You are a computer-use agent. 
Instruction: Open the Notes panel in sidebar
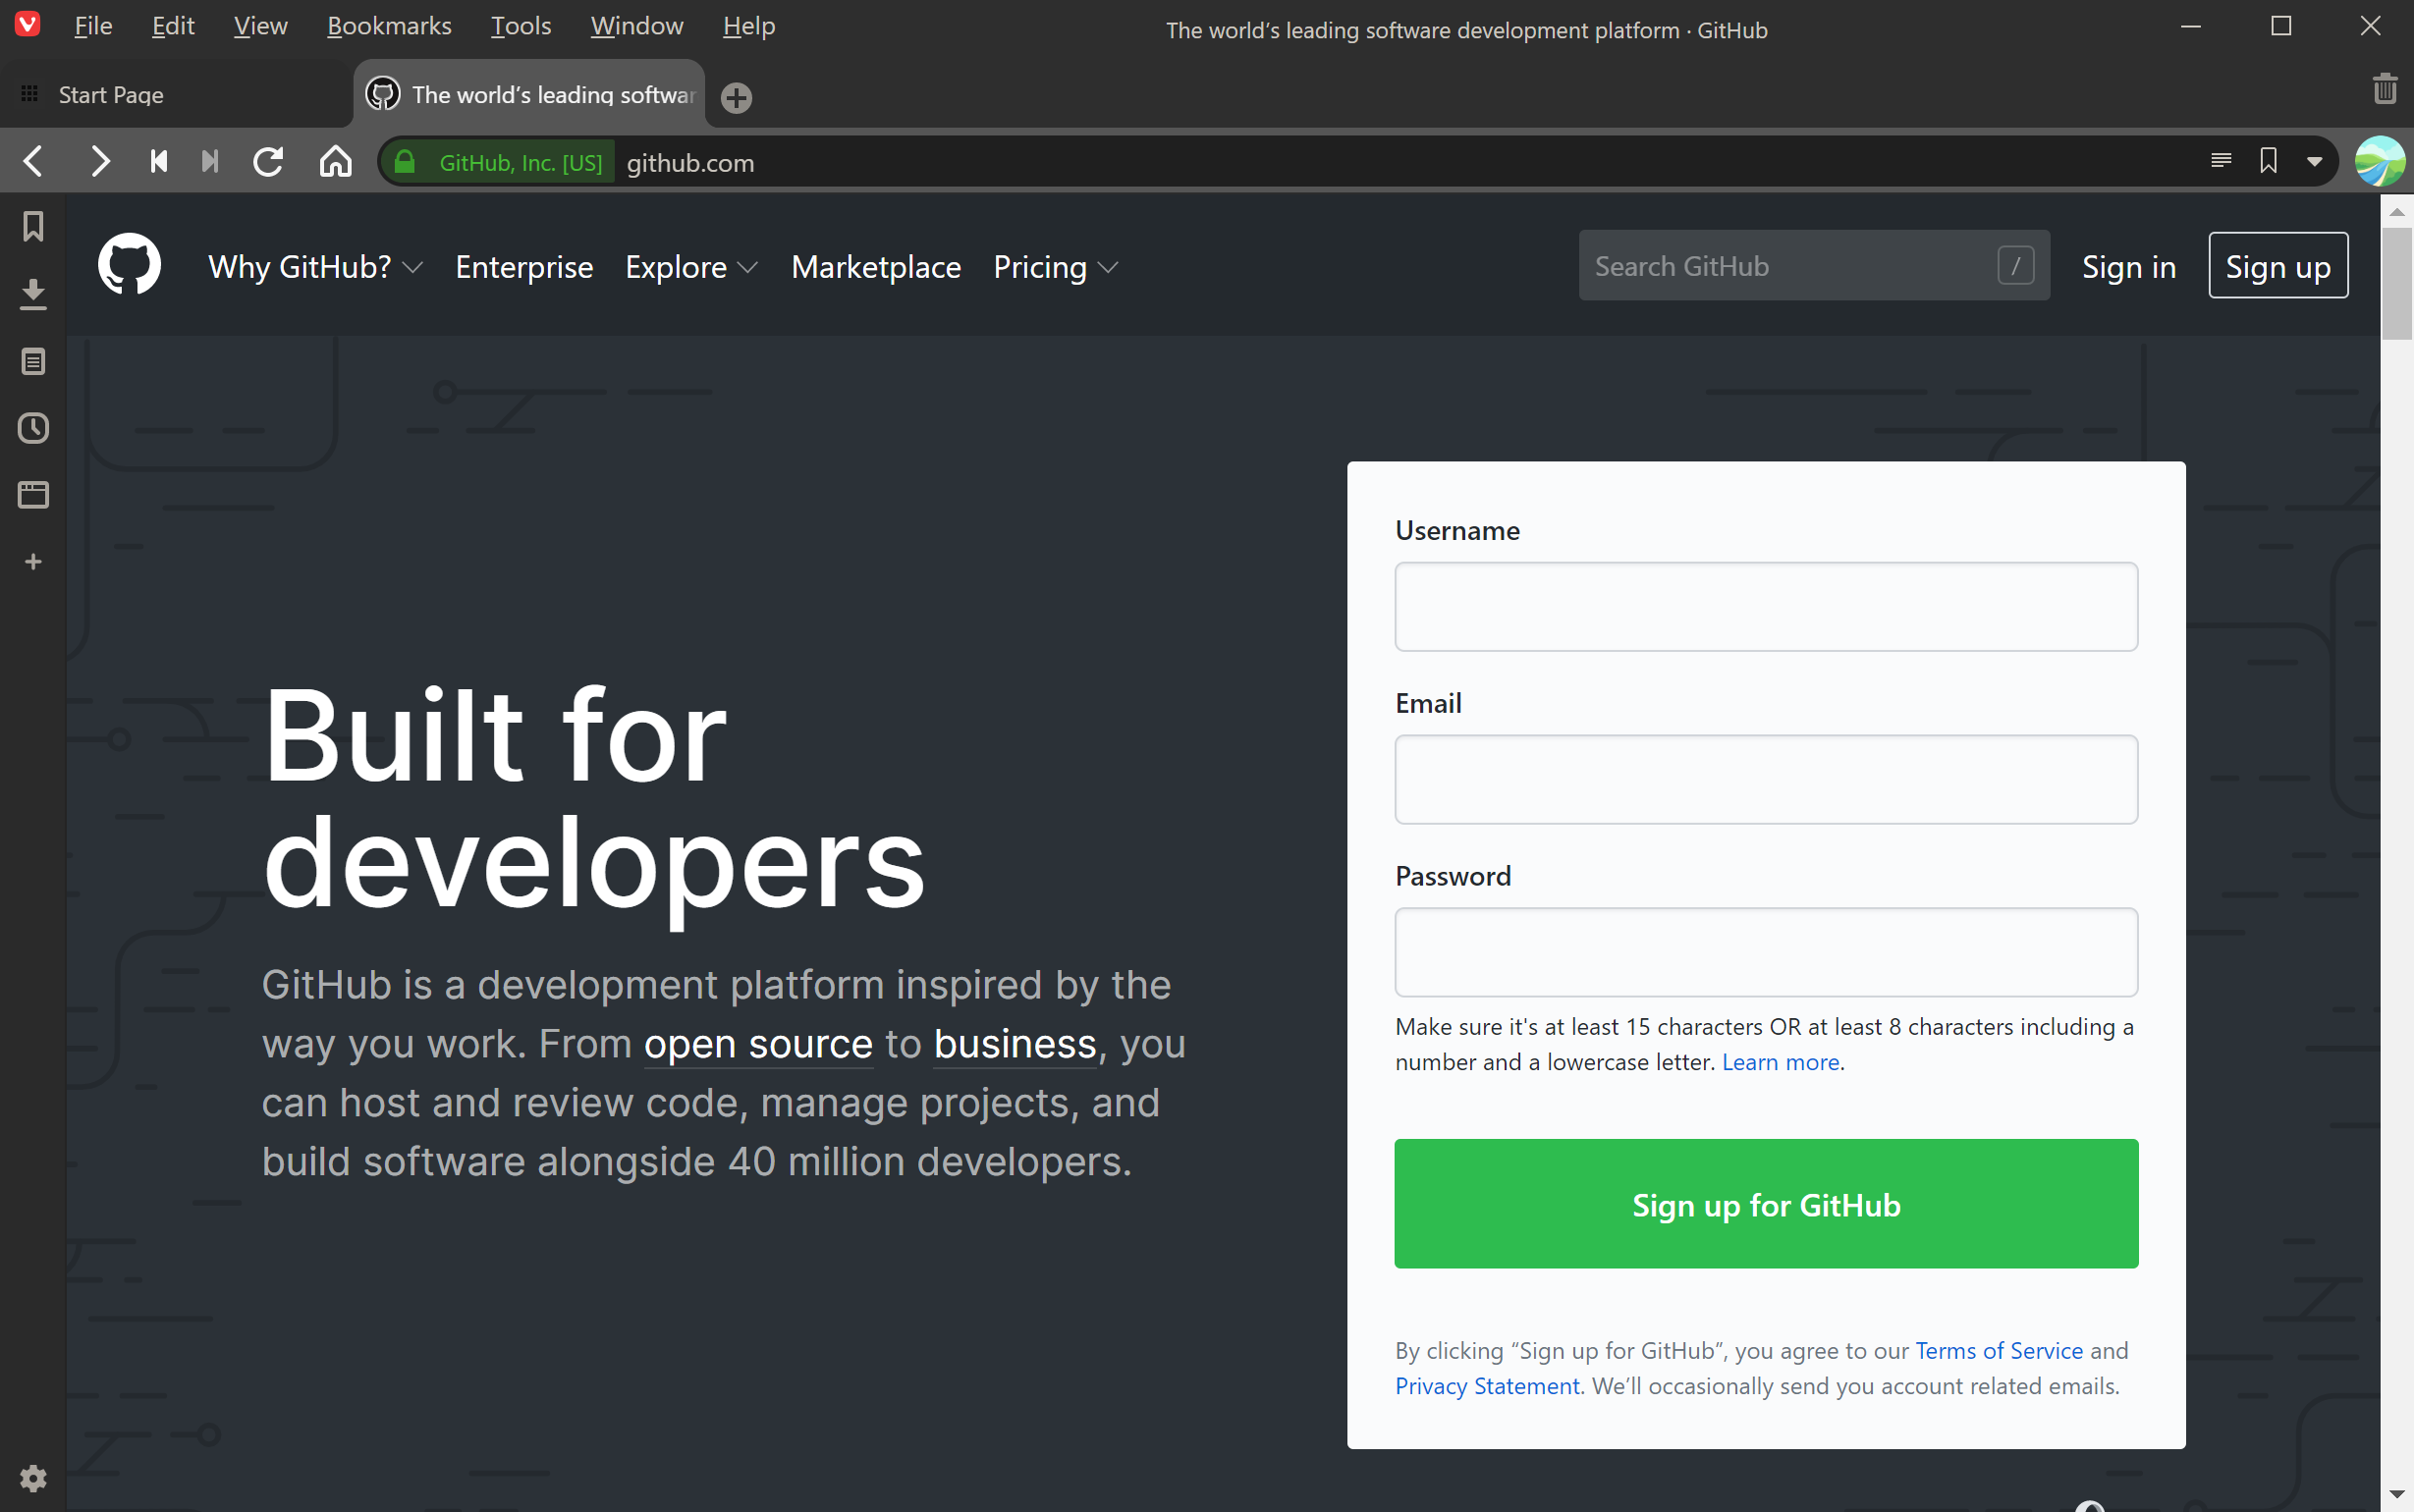(33, 361)
